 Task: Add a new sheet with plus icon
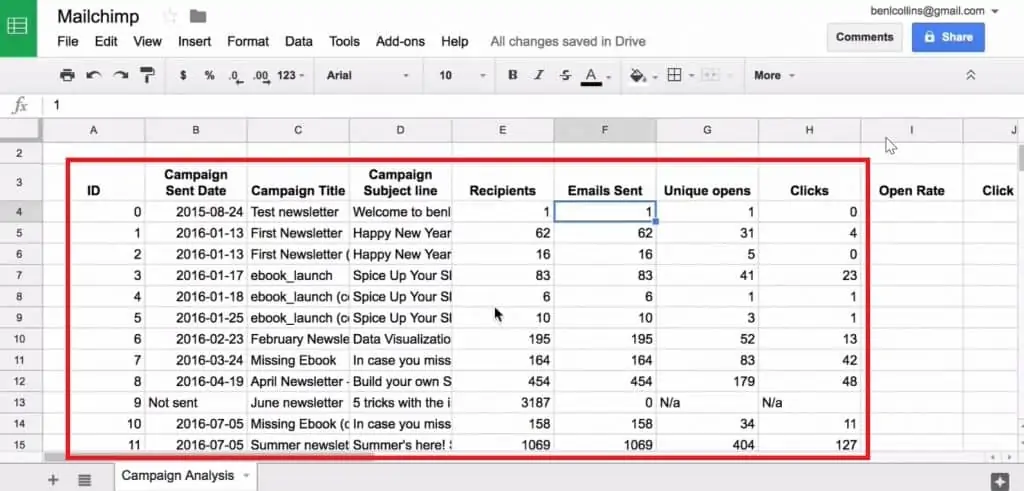[x=53, y=480]
